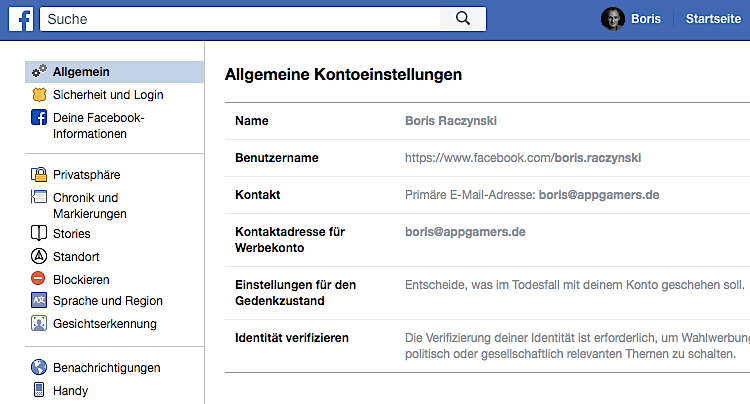Click the Allgemein gears icon
The image size is (750, 404).
click(39, 71)
